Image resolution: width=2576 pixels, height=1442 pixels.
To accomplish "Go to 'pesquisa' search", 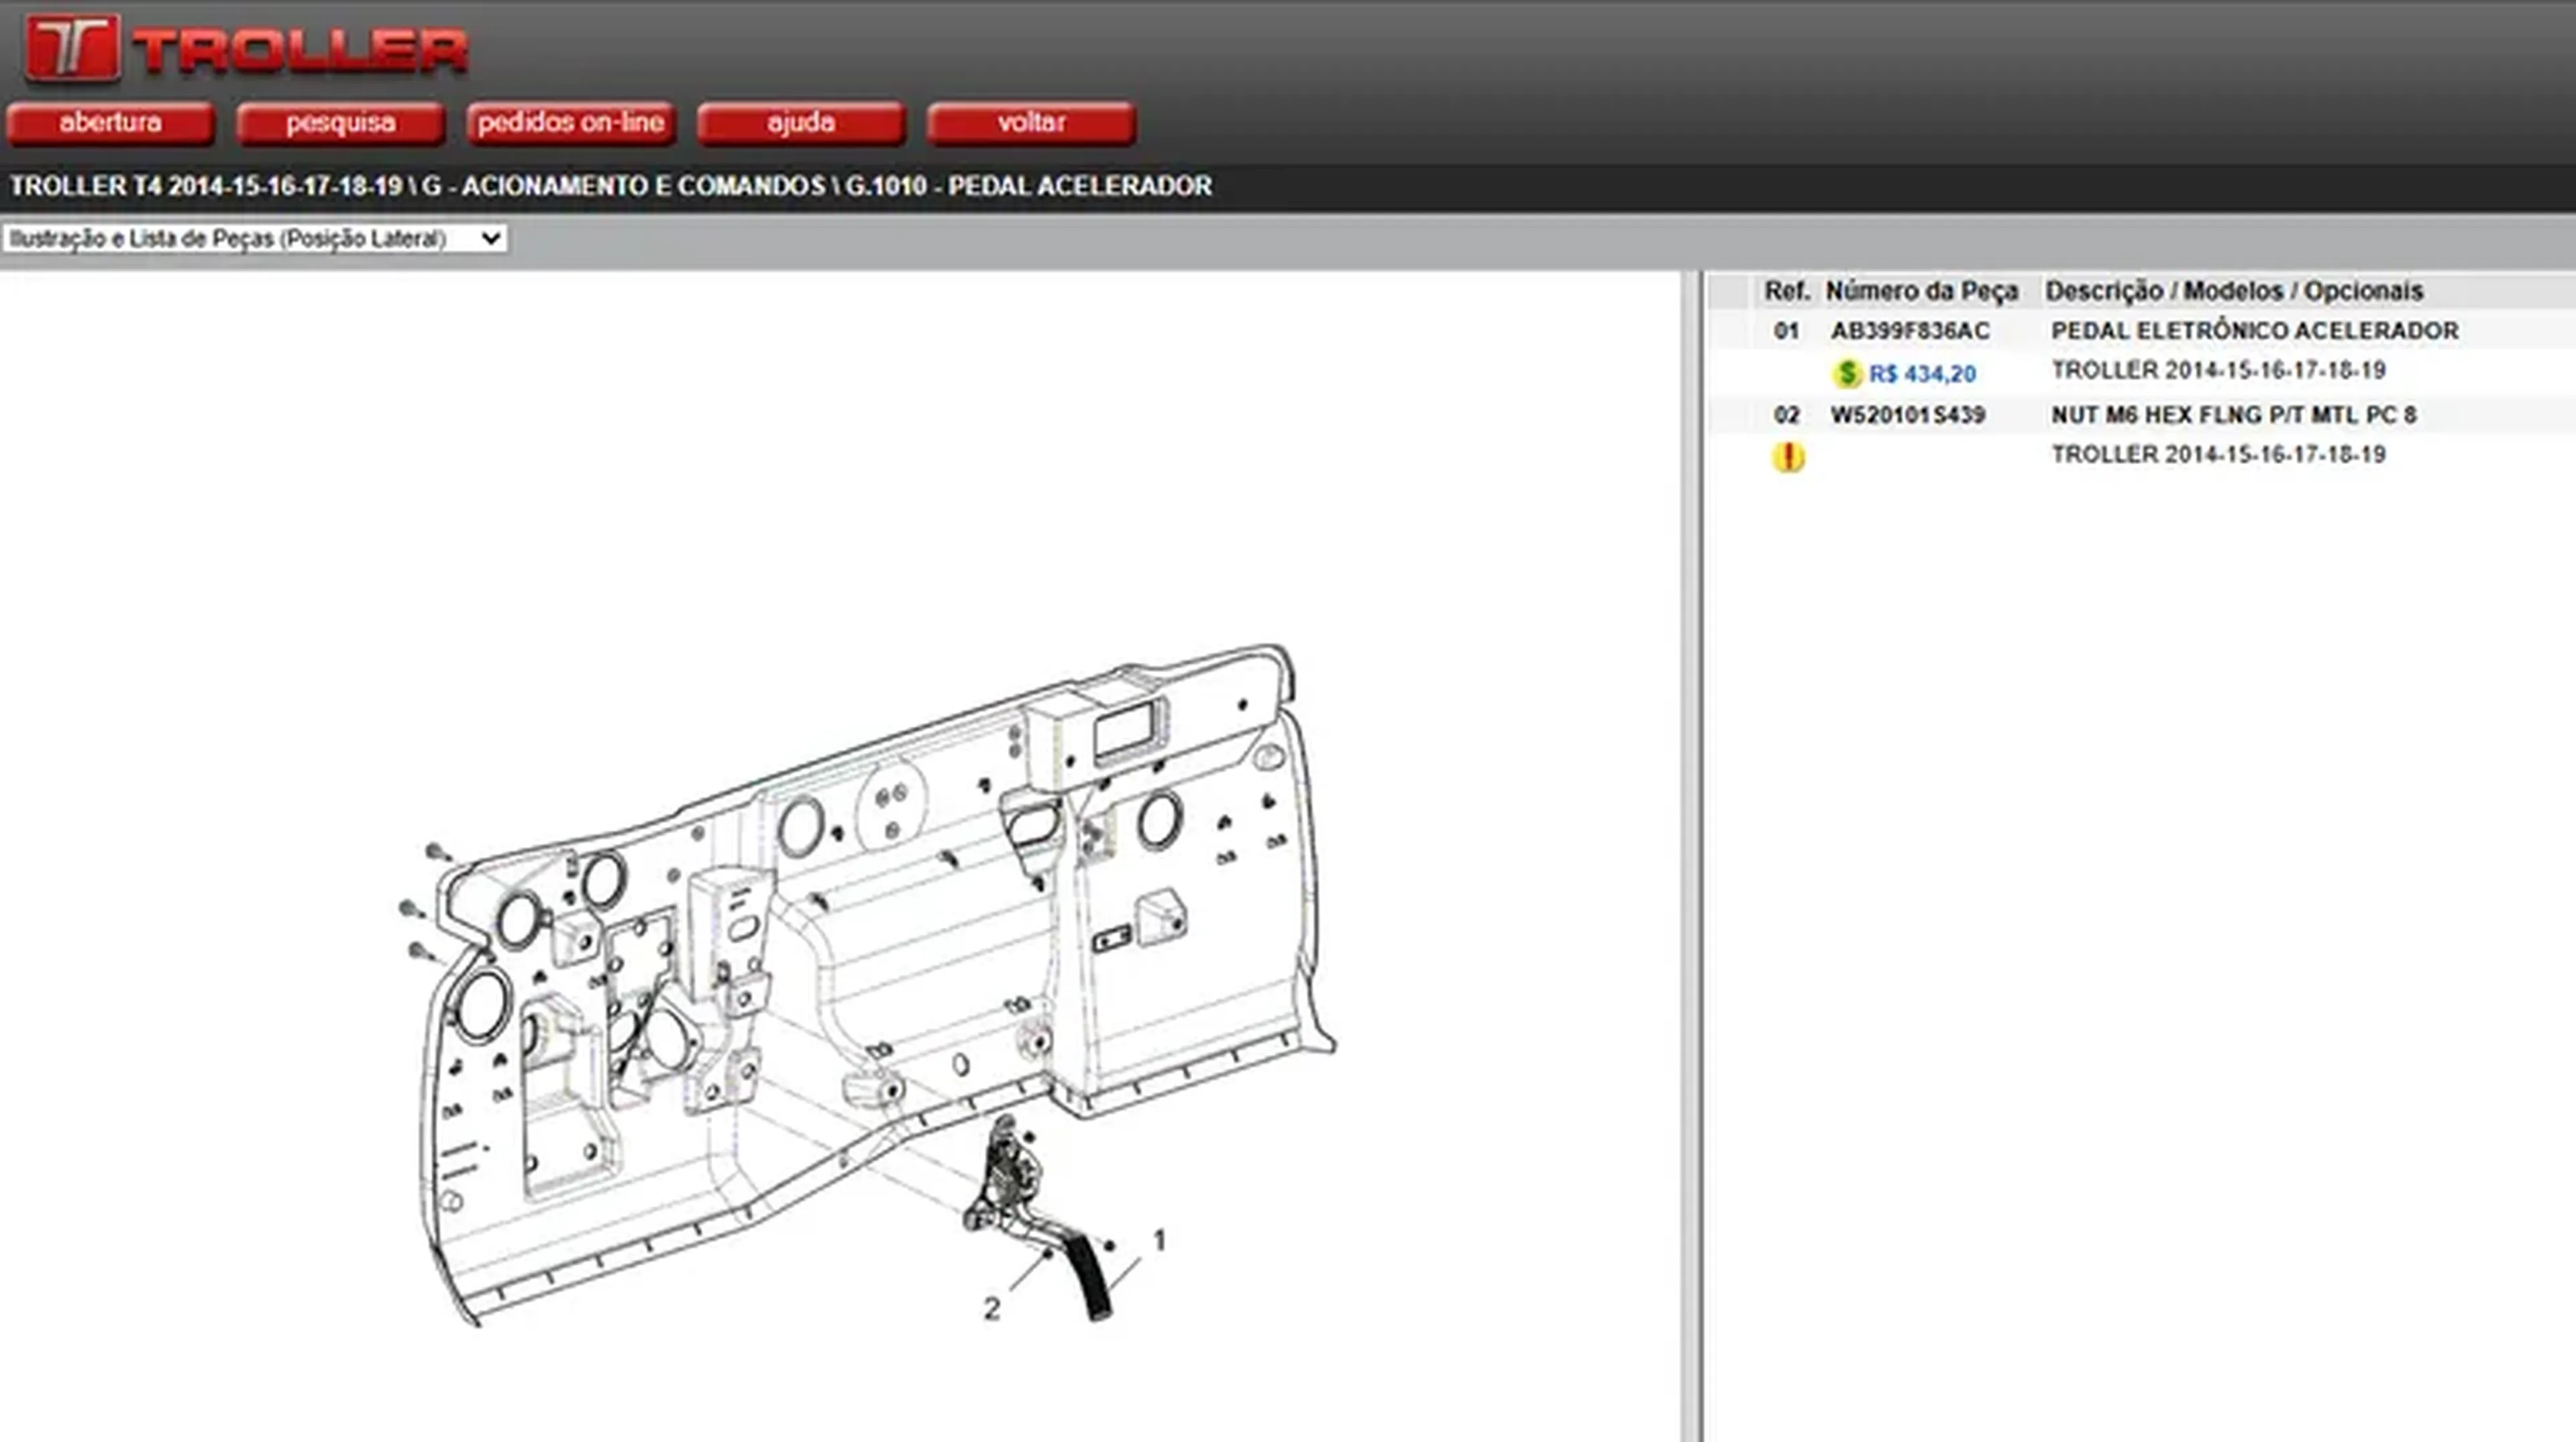I will pyautogui.click(x=340, y=123).
